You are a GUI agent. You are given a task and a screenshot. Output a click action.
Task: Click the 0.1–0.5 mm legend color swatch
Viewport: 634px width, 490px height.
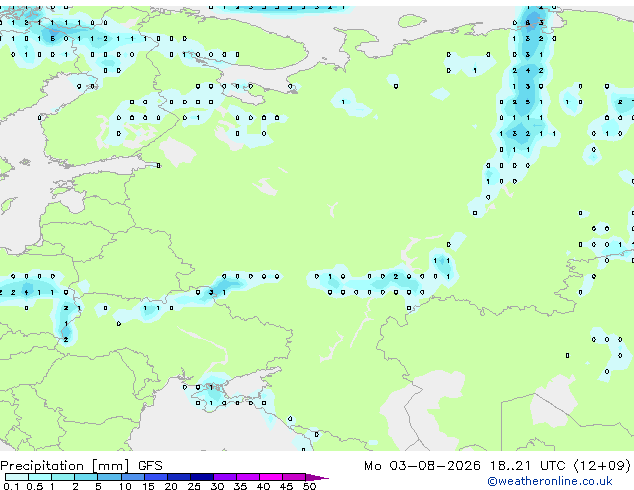tap(17, 477)
